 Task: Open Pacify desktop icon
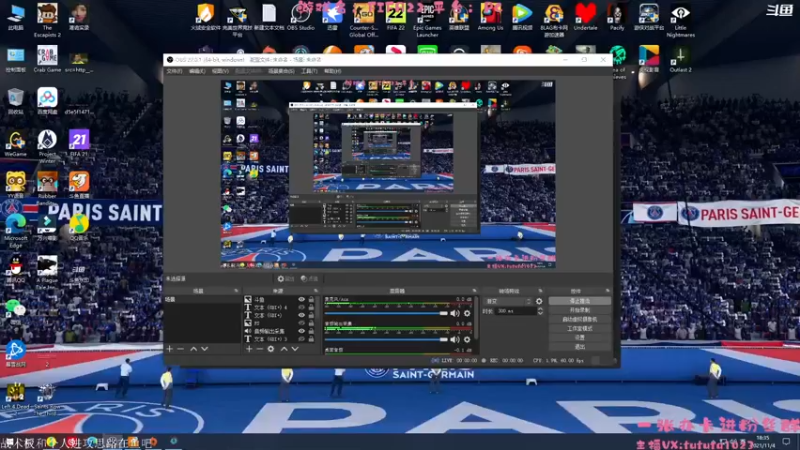coord(617,17)
